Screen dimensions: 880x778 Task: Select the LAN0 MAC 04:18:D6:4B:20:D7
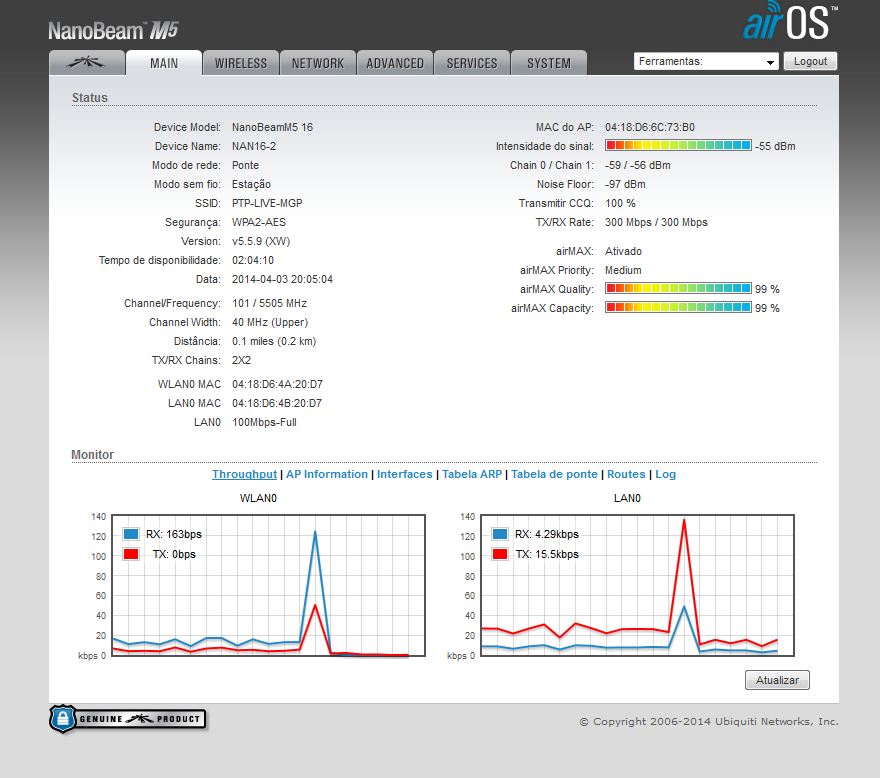[277, 404]
